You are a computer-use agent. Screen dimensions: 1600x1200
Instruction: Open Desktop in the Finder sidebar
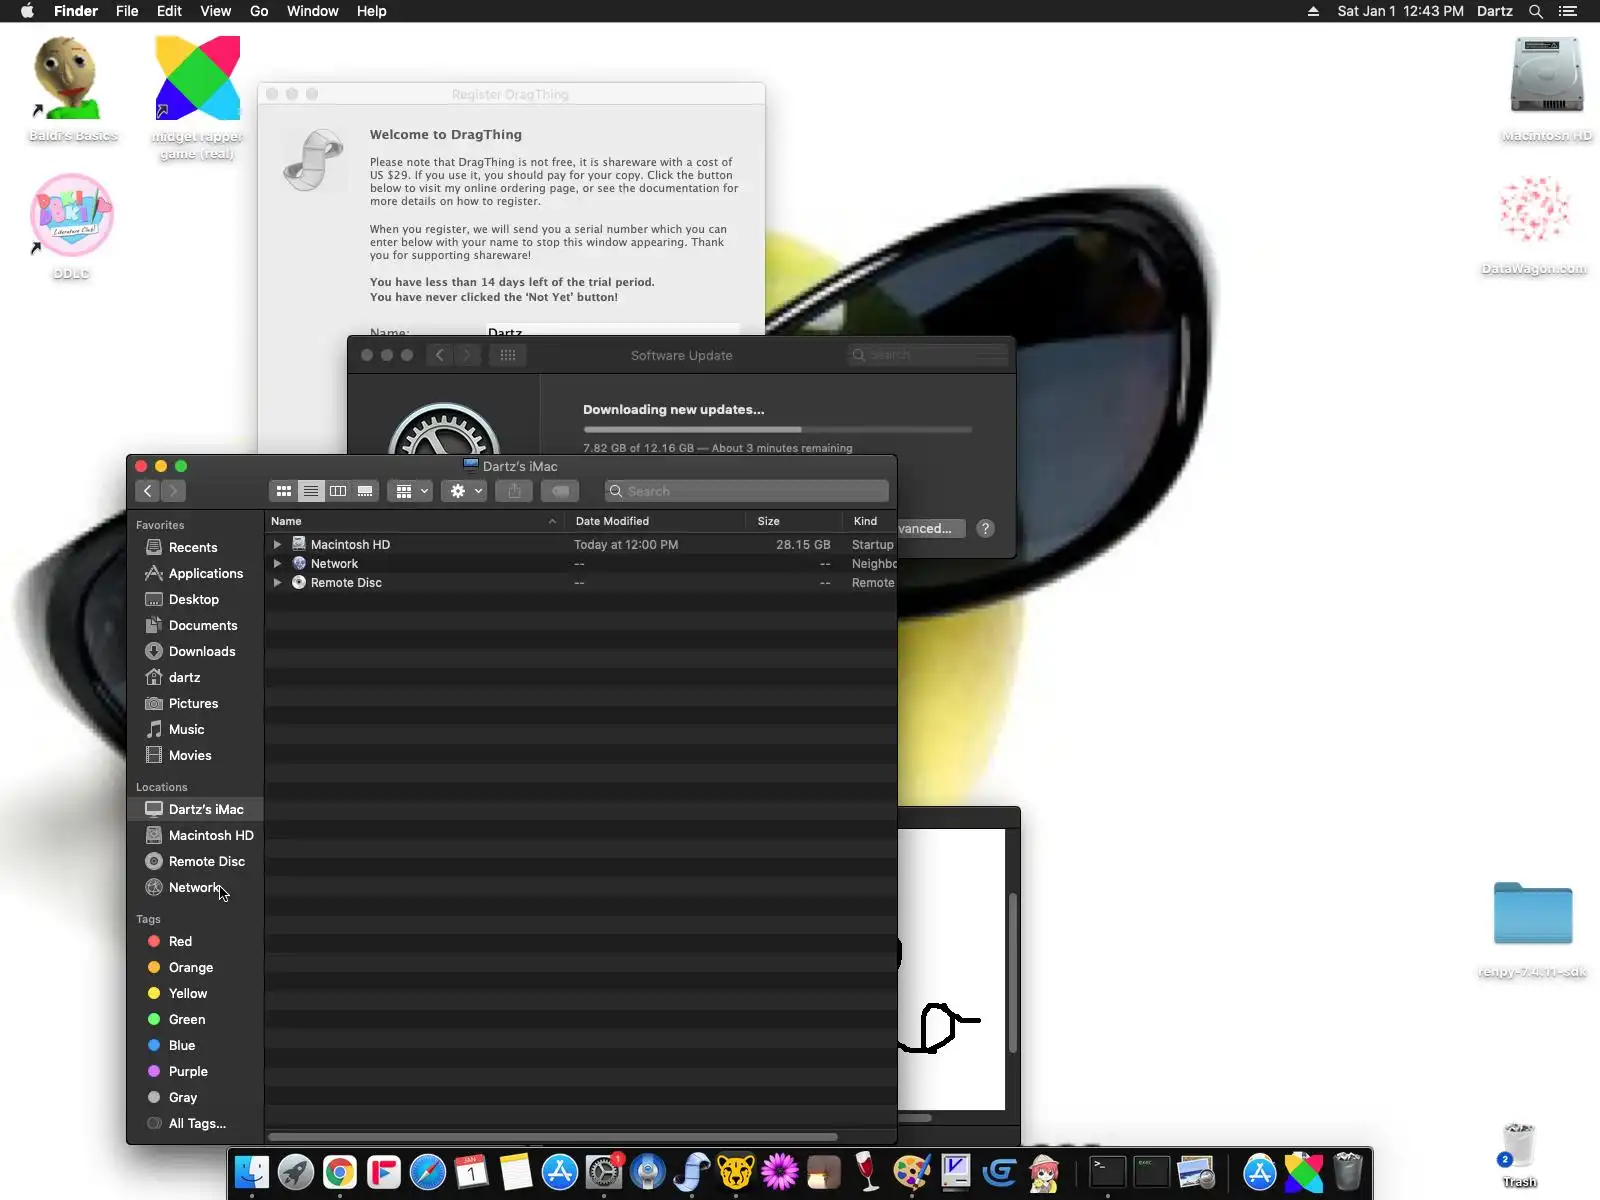tap(196, 599)
